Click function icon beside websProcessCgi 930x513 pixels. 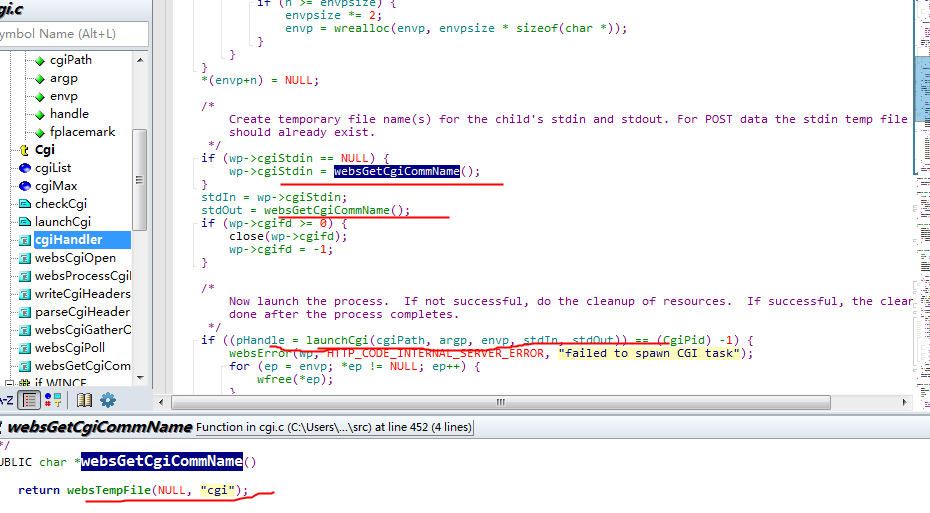pos(24,276)
